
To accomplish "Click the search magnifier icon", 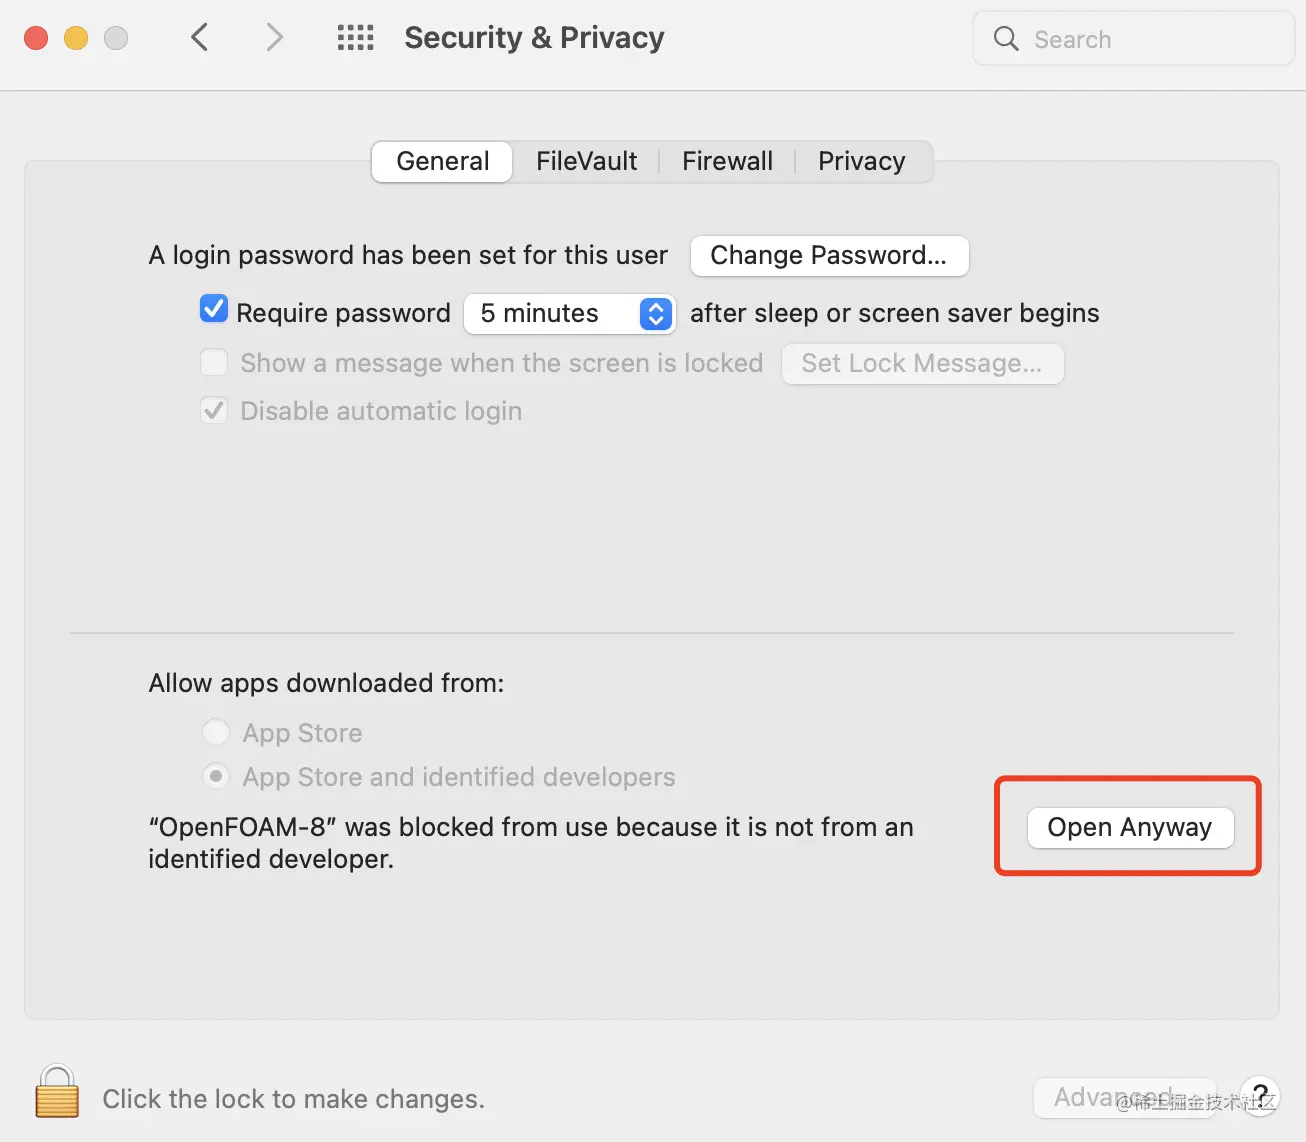I will tap(1006, 39).
